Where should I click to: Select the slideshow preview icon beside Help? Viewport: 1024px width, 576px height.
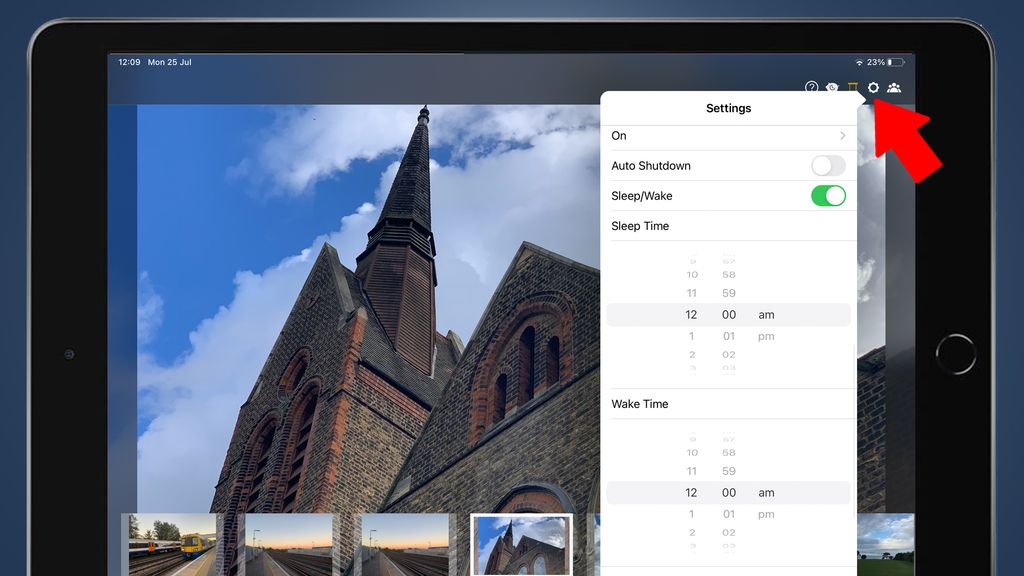coord(831,88)
